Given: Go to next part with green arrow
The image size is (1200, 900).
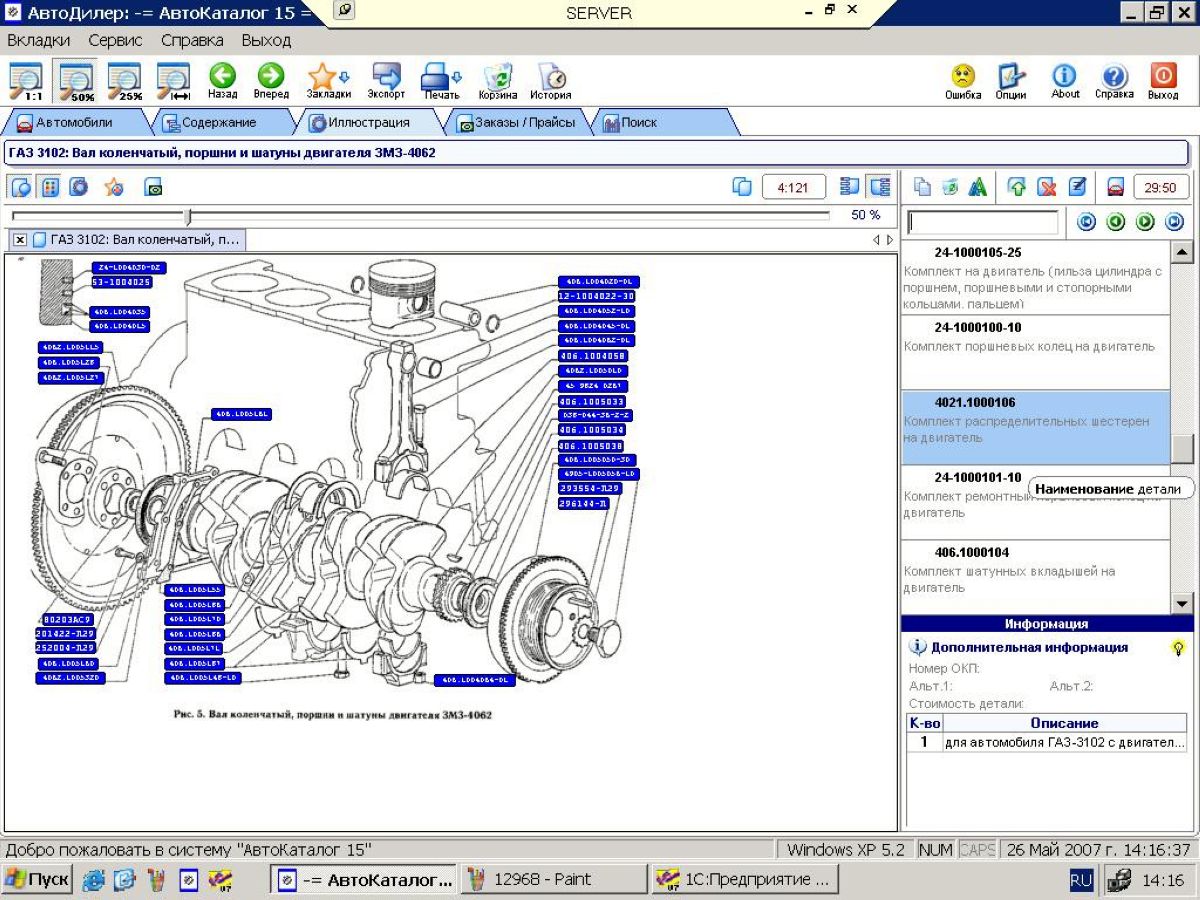Looking at the screenshot, I should pyautogui.click(x=1145, y=222).
